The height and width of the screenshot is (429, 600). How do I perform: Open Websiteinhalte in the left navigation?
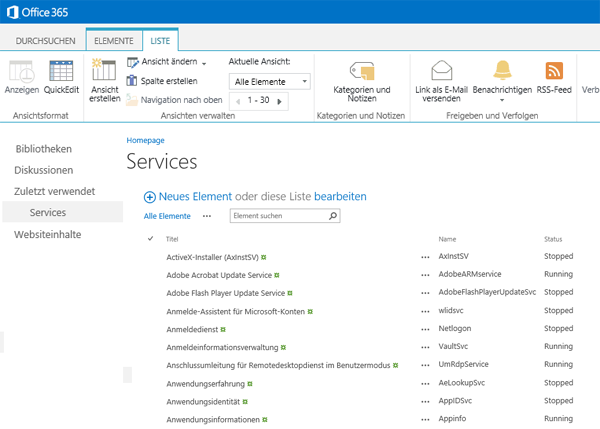tap(47, 234)
